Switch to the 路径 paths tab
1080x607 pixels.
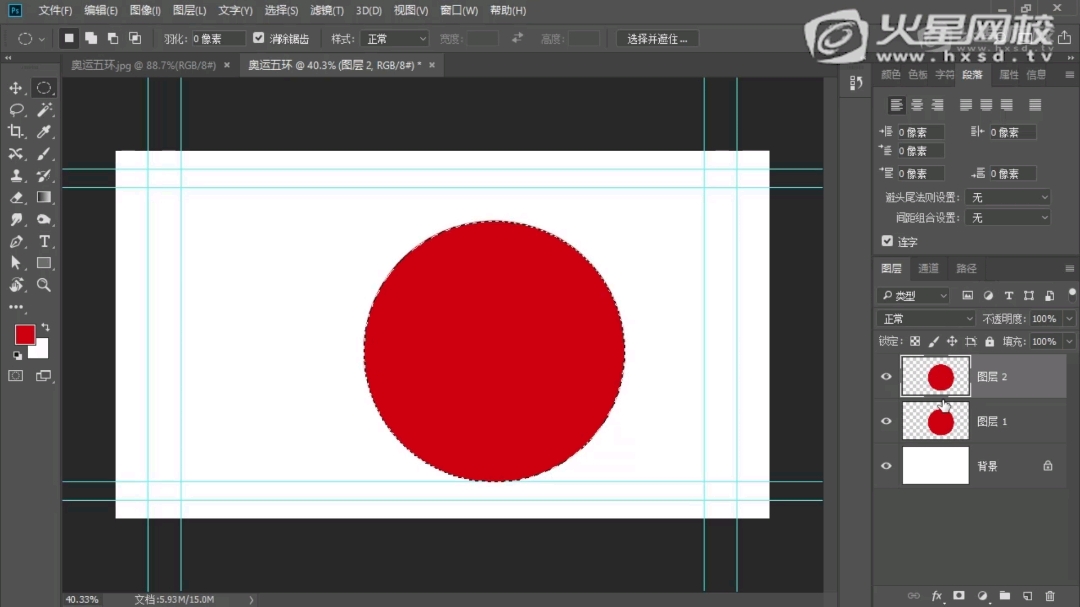pyautogui.click(x=966, y=269)
